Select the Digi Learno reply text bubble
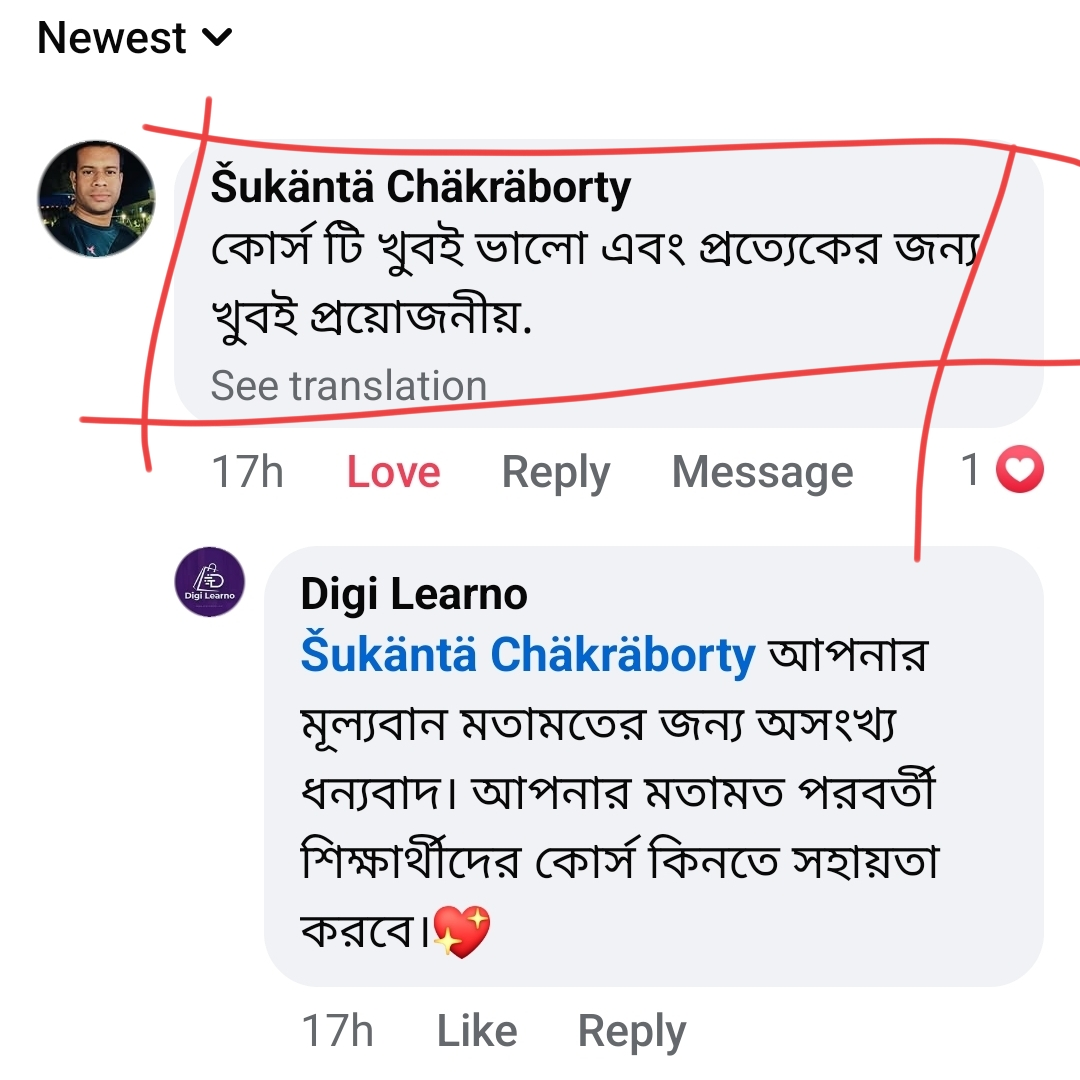Image resolution: width=1080 pixels, height=1080 pixels. click(x=654, y=766)
